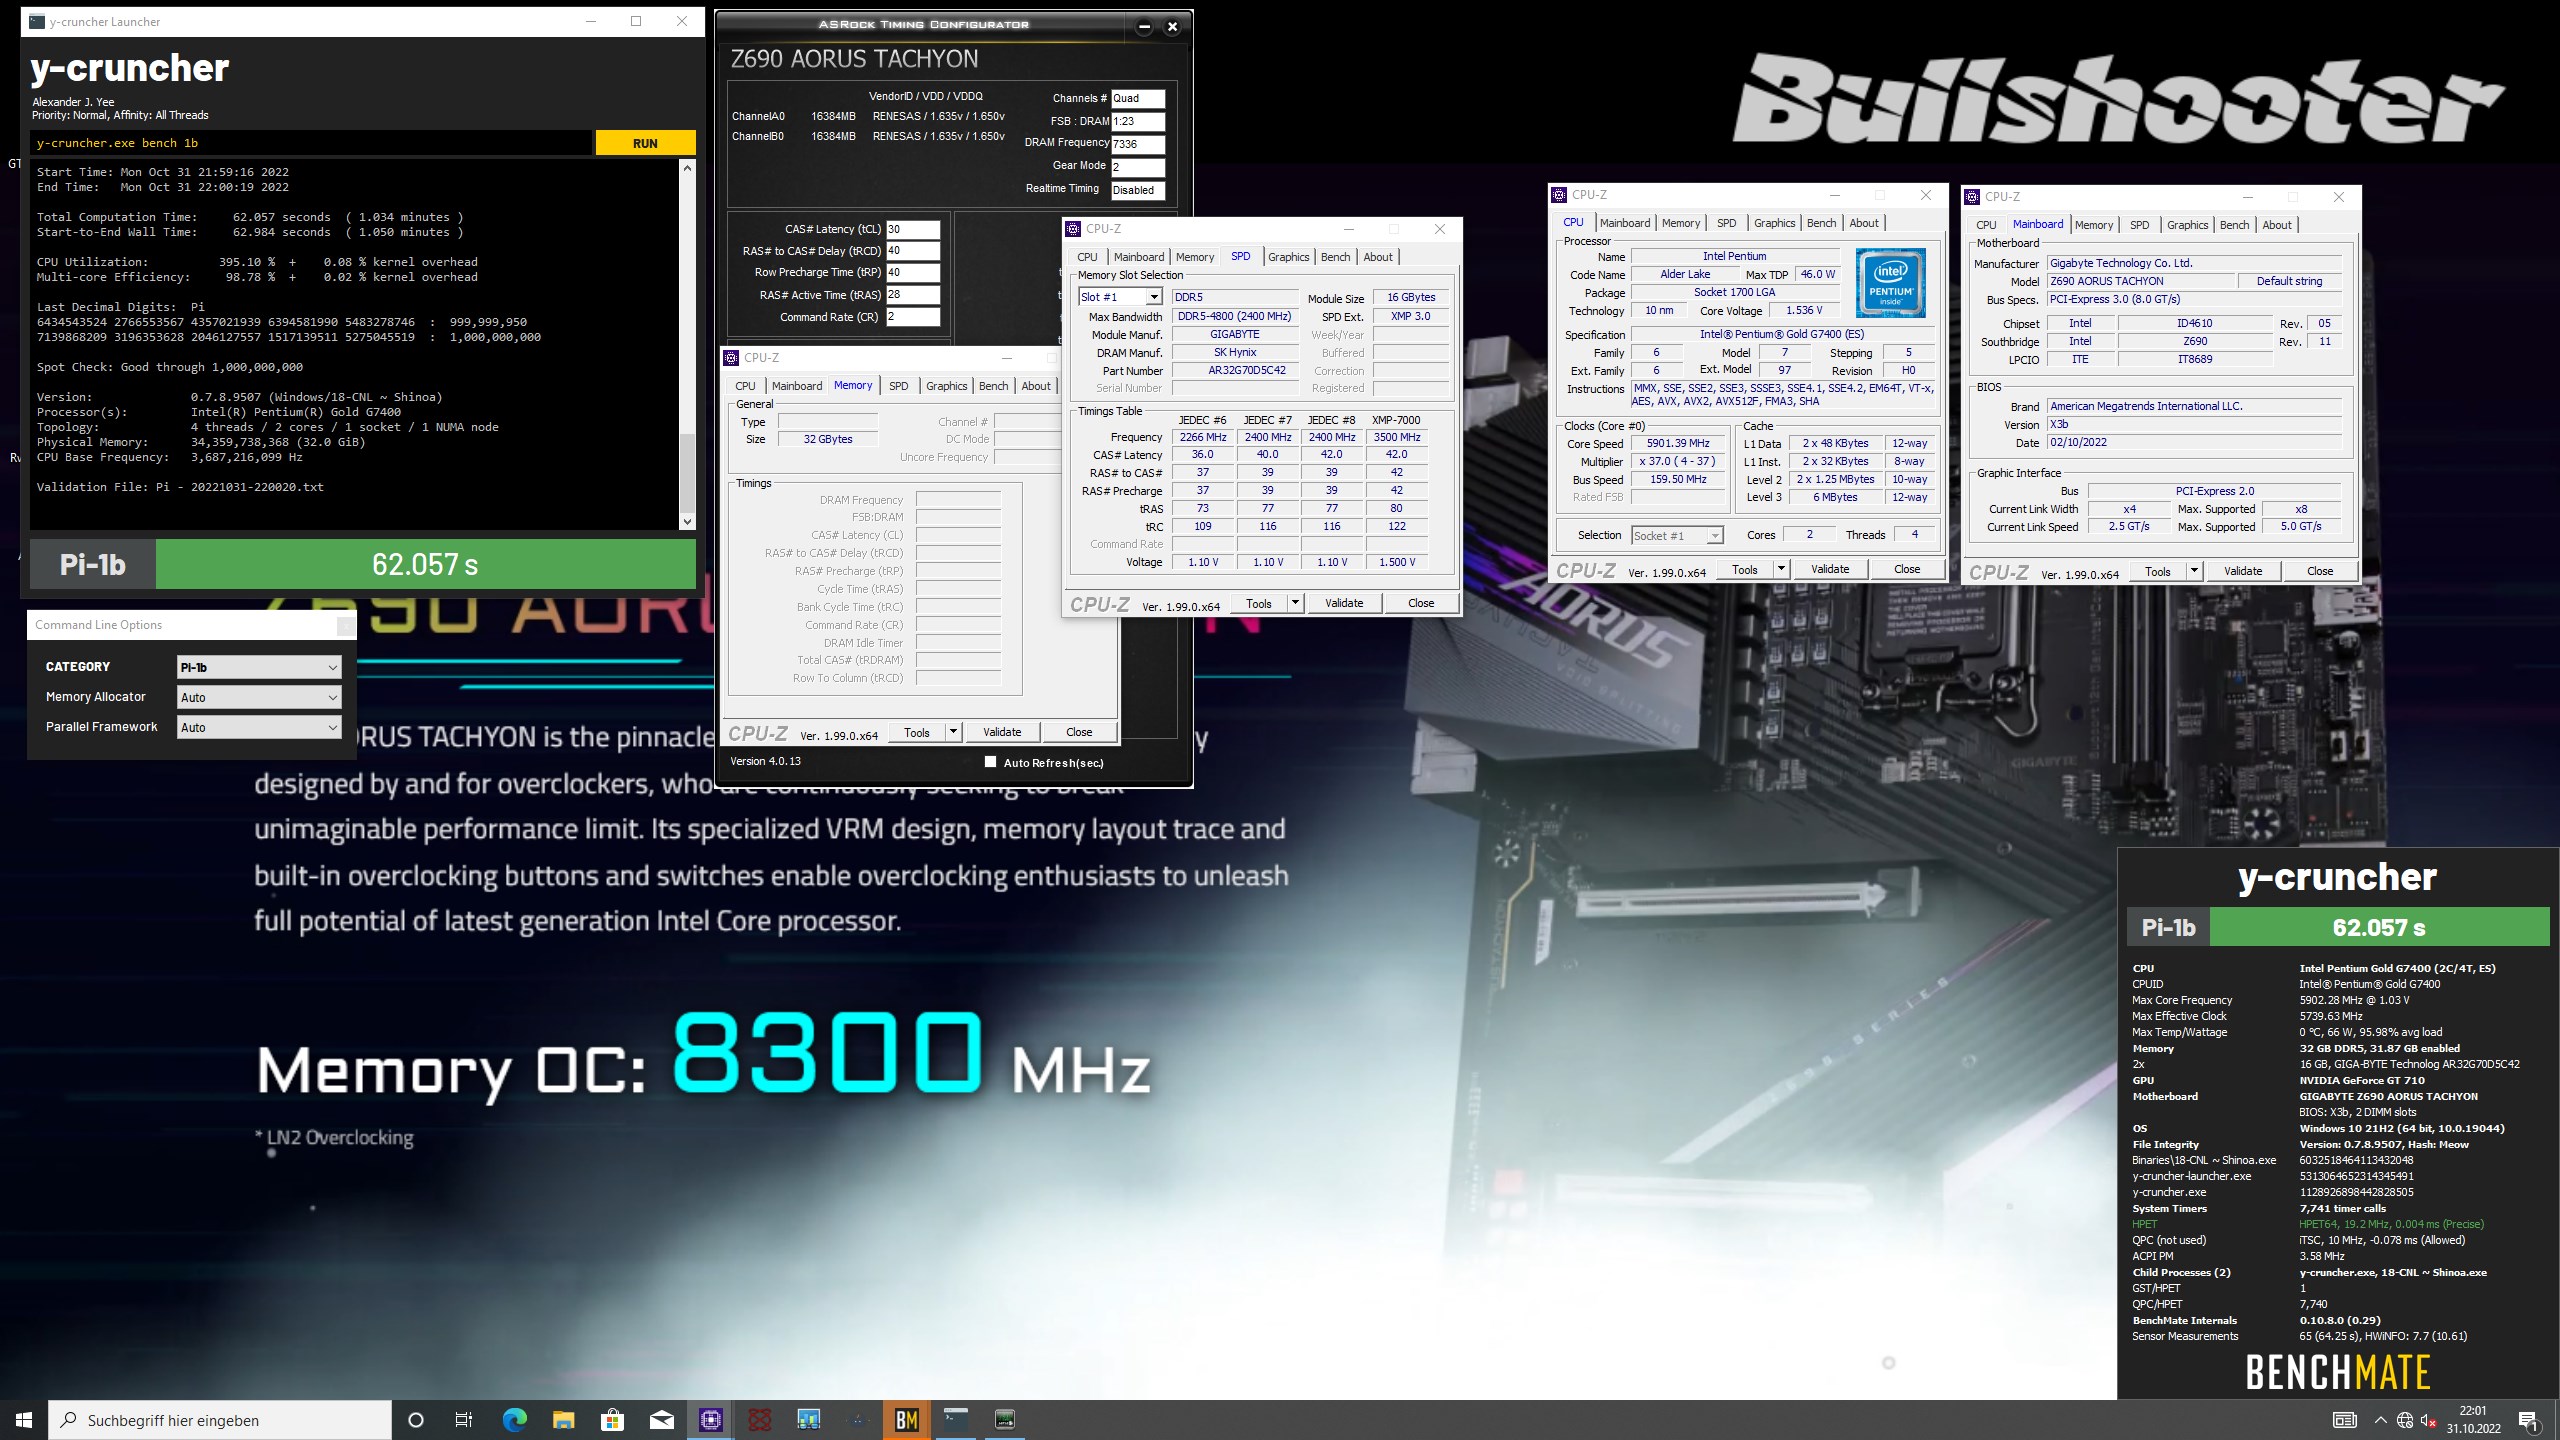
Task: Open the Memory Allocator dropdown
Action: (259, 697)
